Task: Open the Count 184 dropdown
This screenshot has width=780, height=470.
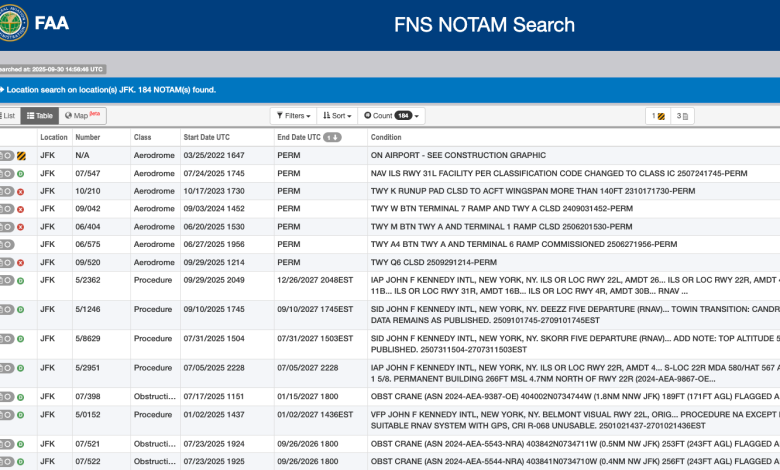Action: click(x=391, y=116)
